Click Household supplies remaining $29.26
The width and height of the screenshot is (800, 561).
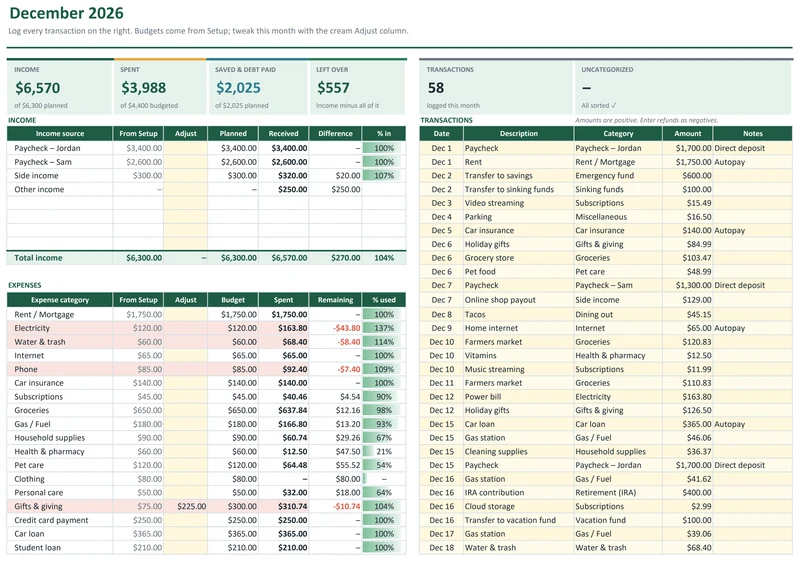[335, 438]
